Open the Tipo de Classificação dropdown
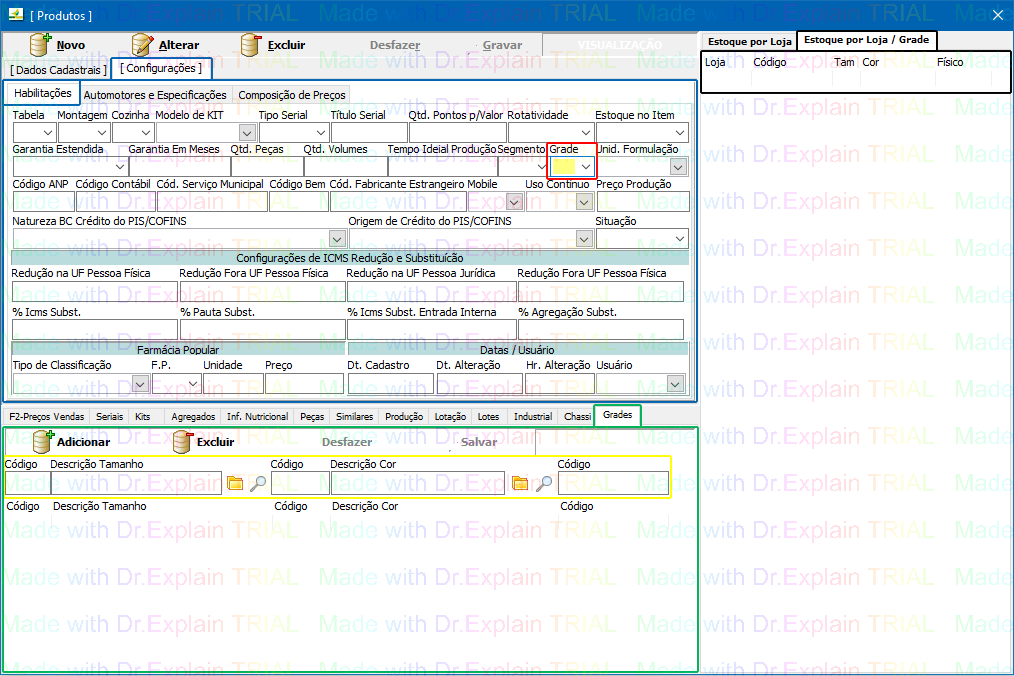This screenshot has width=1014, height=676. pos(140,384)
